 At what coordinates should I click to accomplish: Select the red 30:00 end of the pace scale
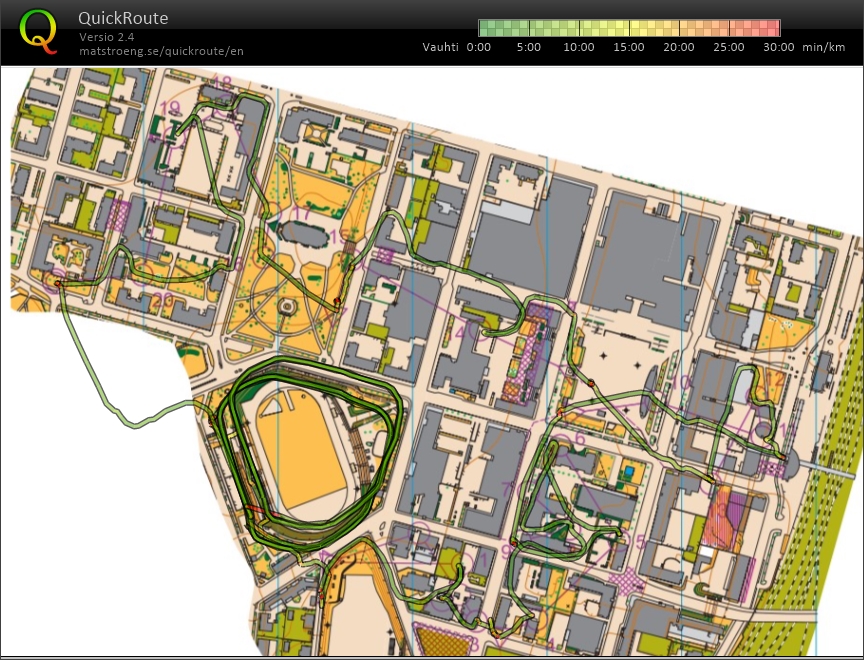point(775,28)
